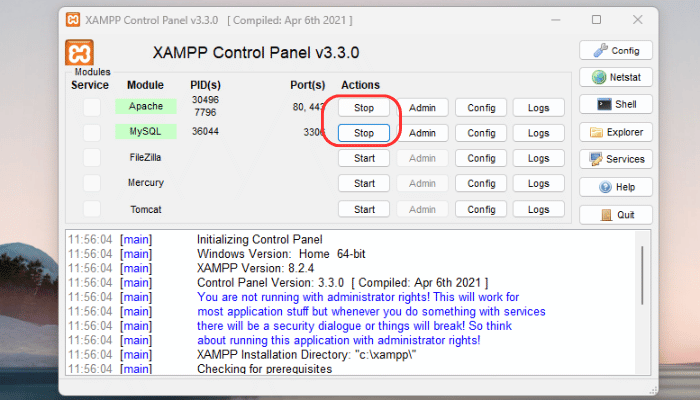700x400 pixels.
Task: Open Apache Config options
Action: pyautogui.click(x=481, y=108)
